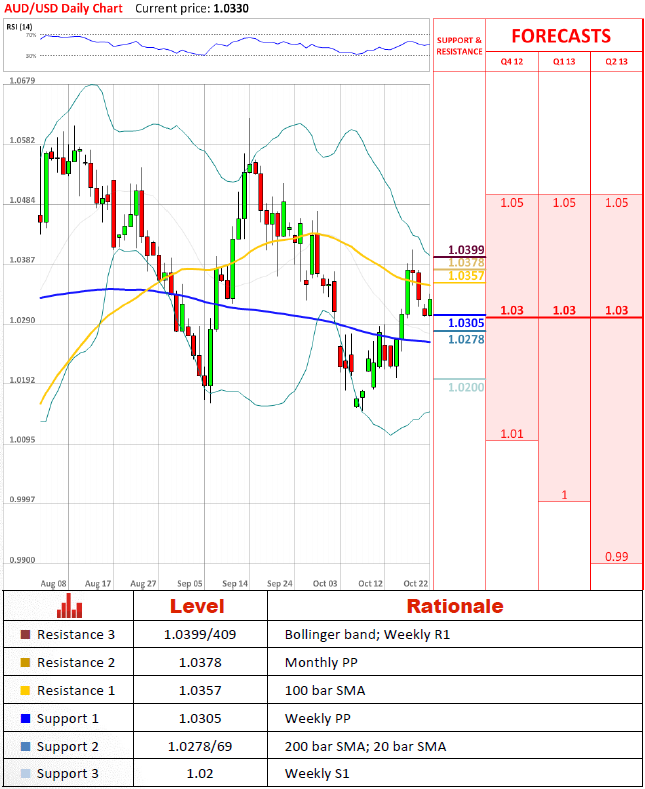Click the 1.0095 price axis label
The width and height of the screenshot is (645, 789).
pyautogui.click(x=22, y=440)
